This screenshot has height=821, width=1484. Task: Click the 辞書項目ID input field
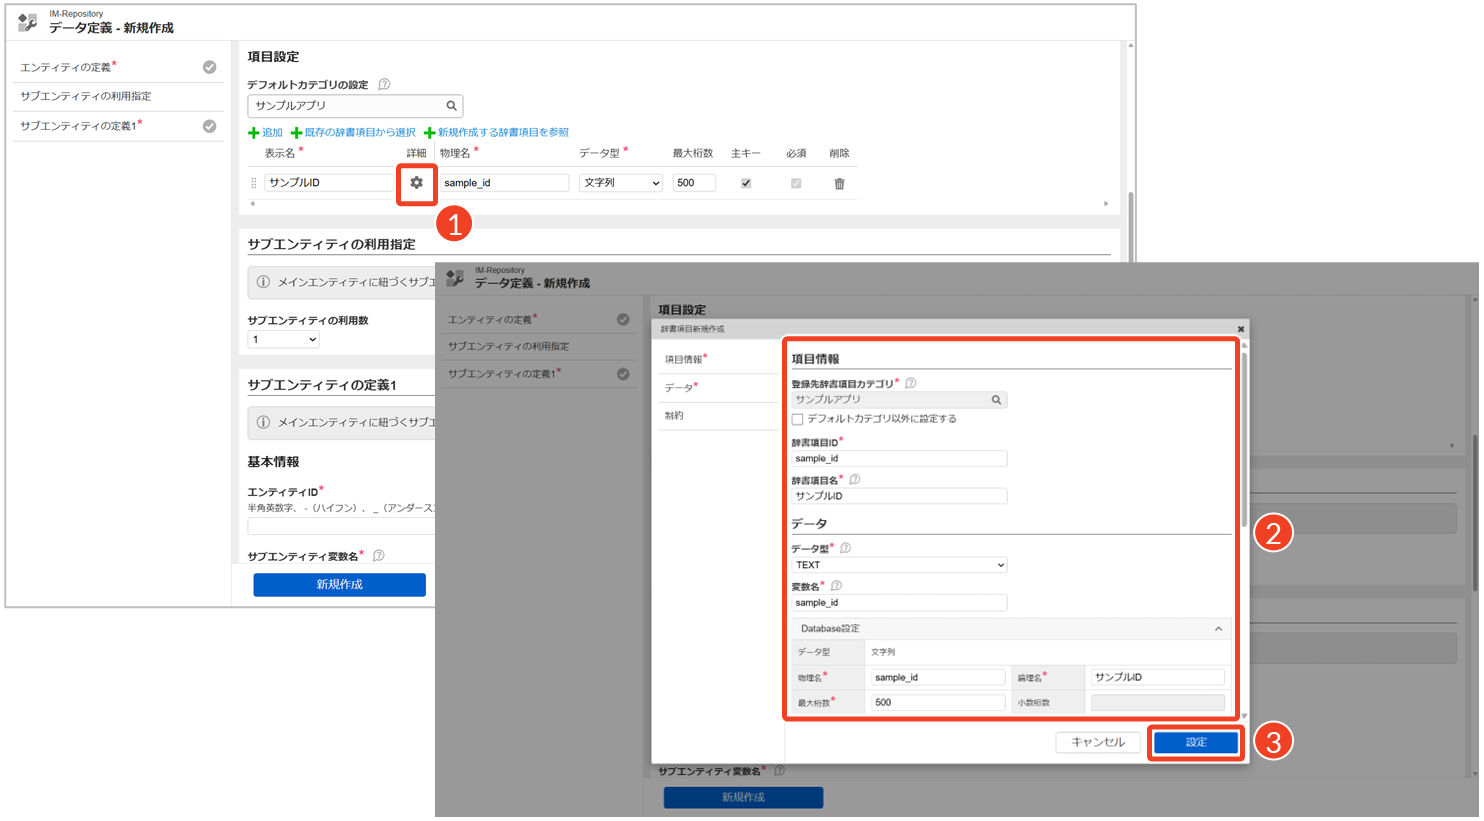click(898, 459)
